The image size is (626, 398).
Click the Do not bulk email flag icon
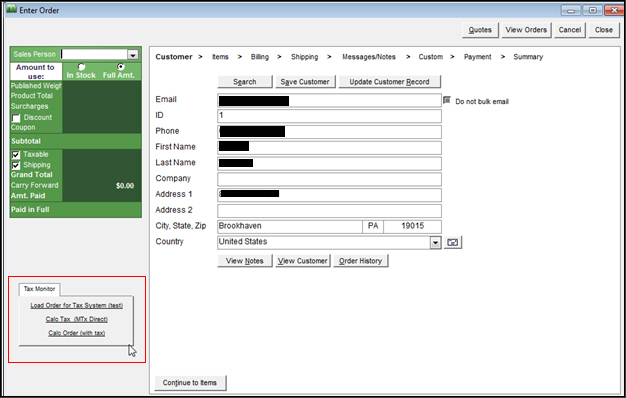coord(447,100)
